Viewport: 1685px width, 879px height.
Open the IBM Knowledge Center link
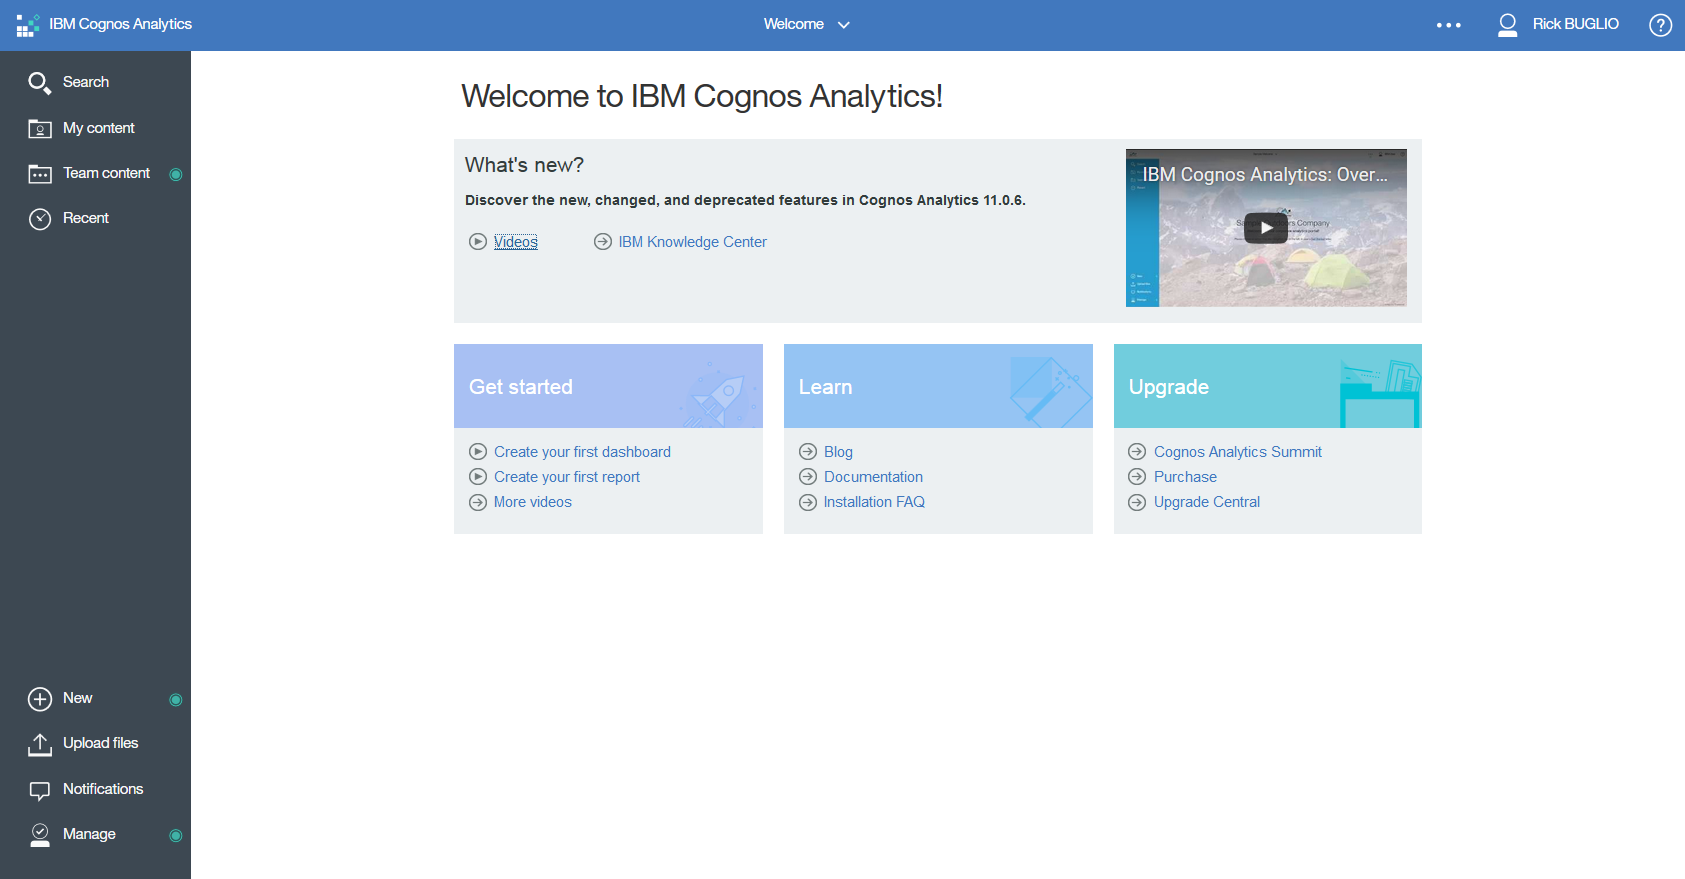(692, 242)
